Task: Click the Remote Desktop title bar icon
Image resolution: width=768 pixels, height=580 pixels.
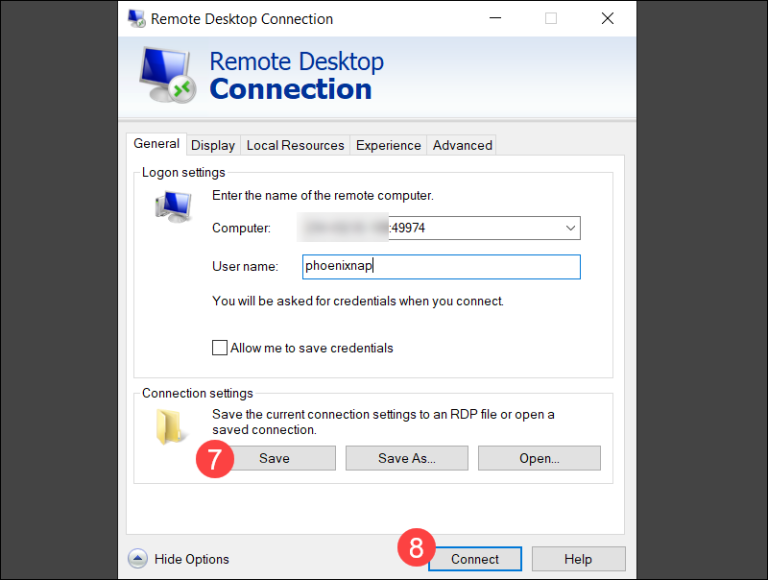Action: click(137, 19)
